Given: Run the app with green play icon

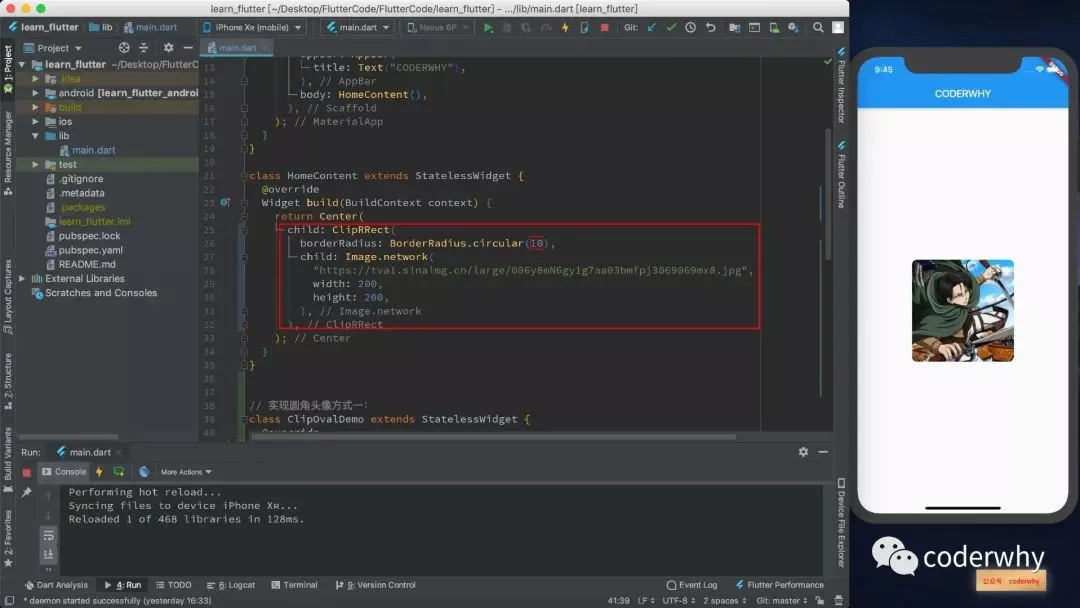Looking at the screenshot, I should coord(488,28).
